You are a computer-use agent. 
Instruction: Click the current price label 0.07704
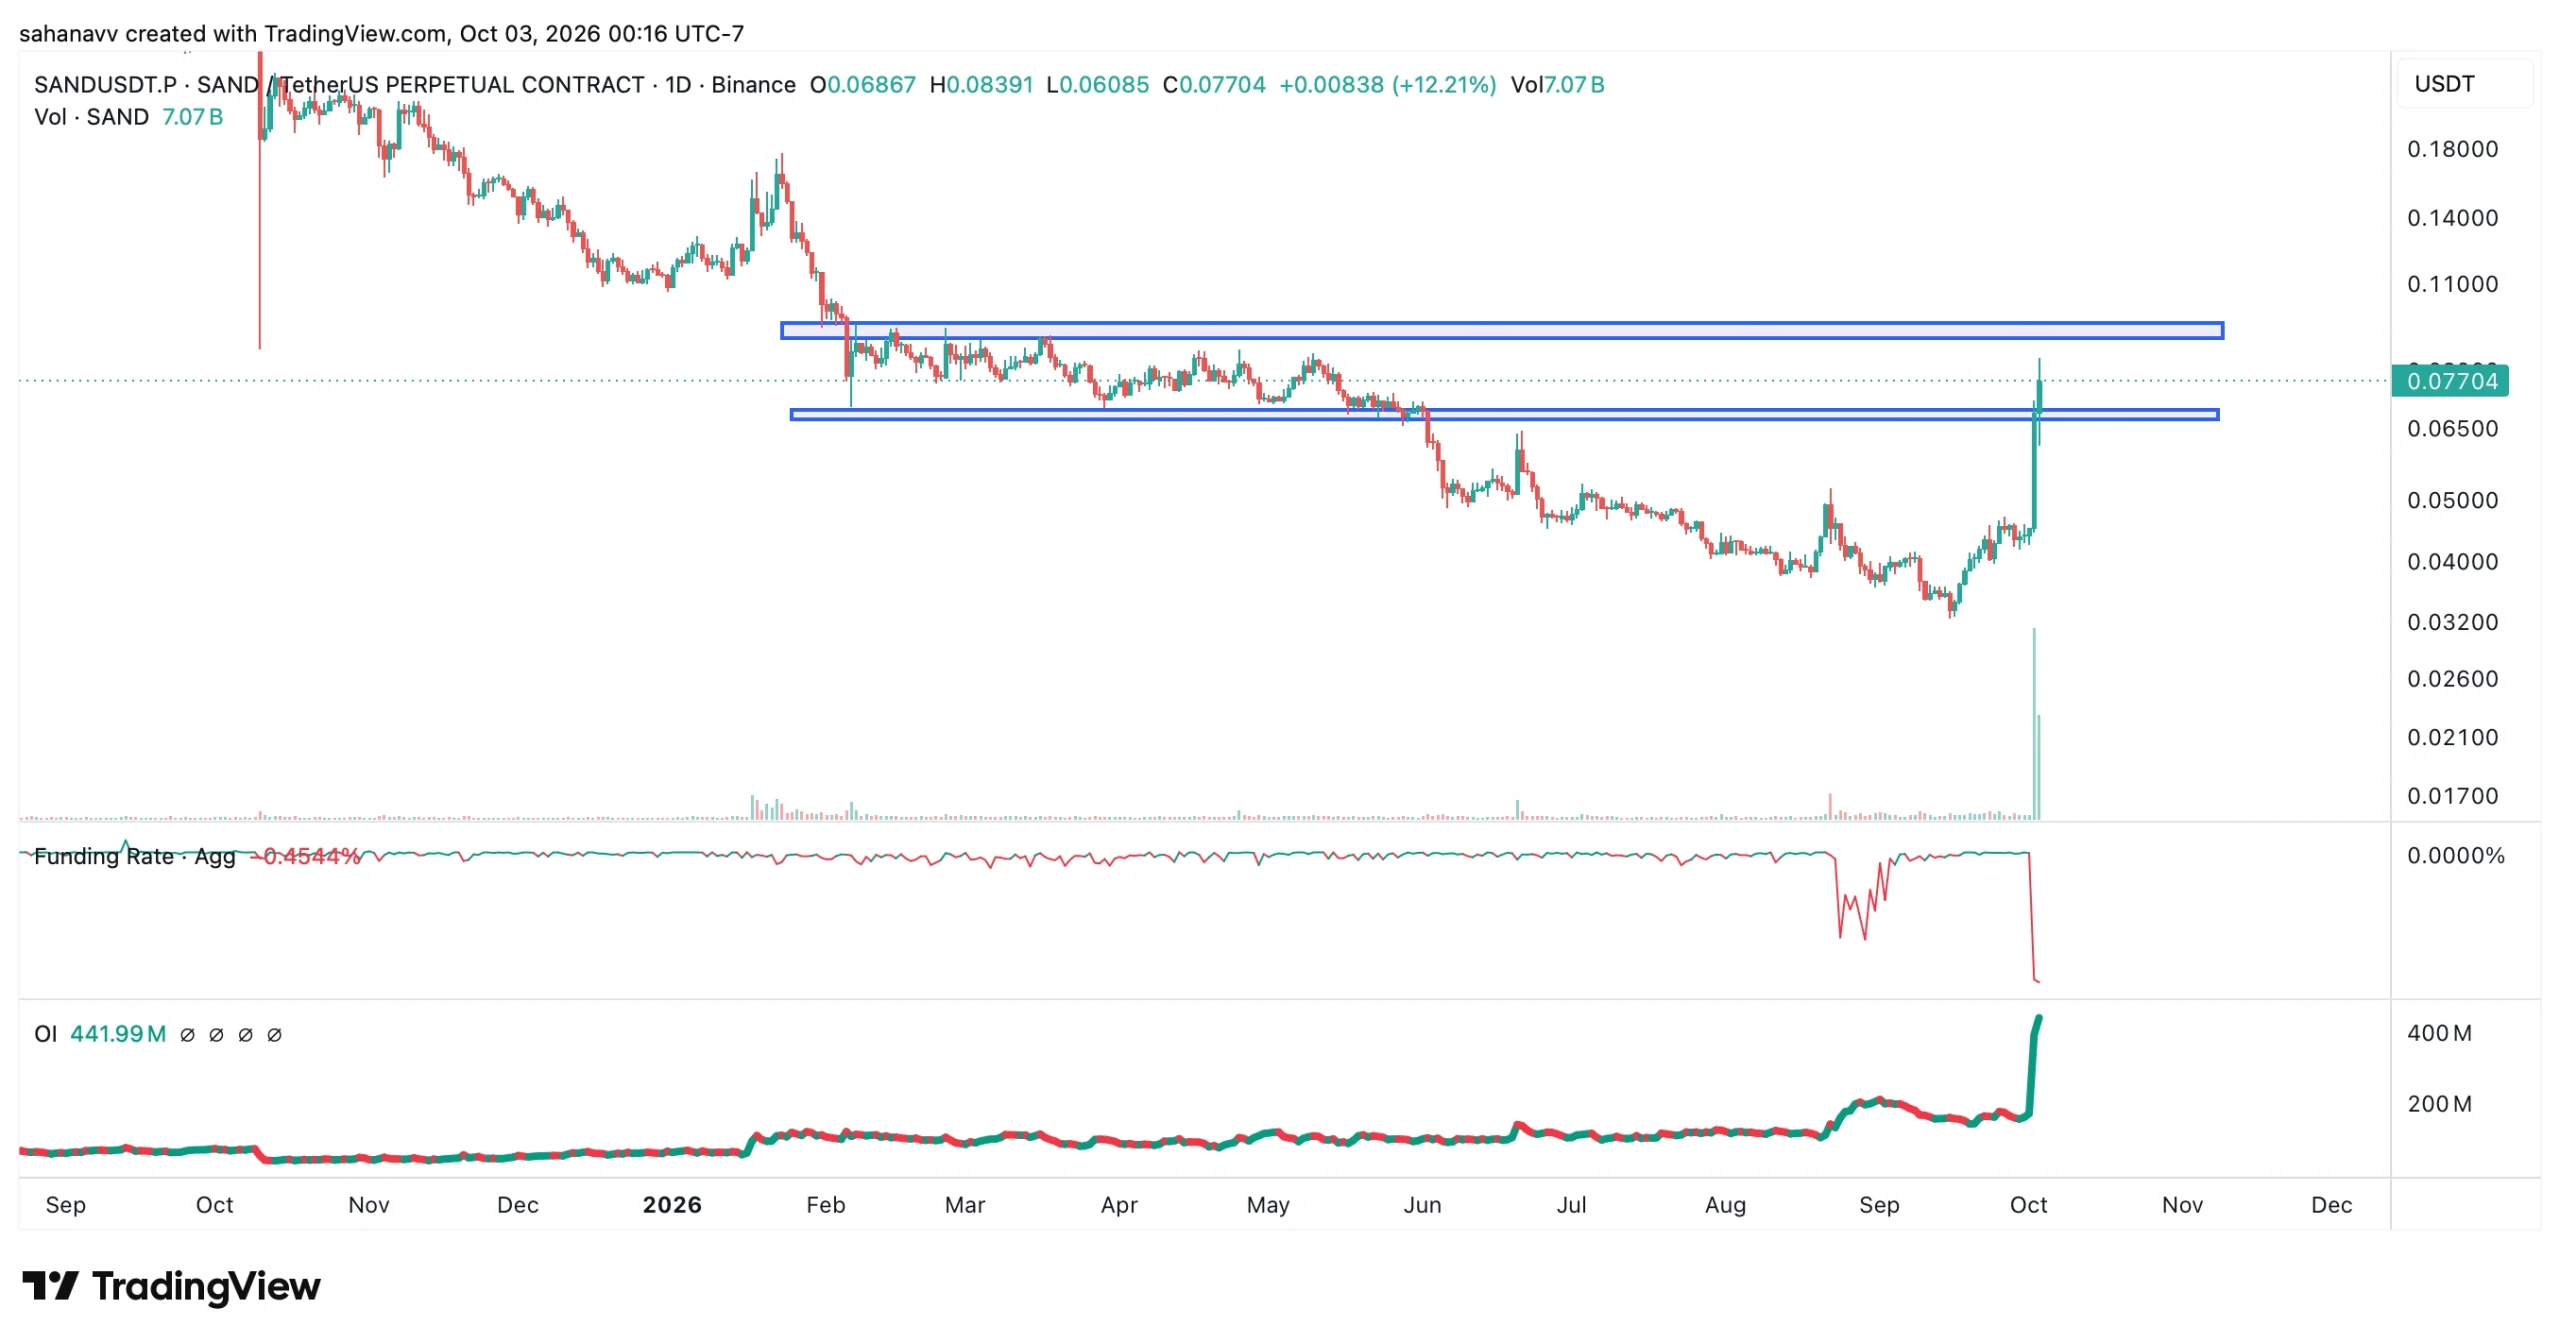(2451, 381)
